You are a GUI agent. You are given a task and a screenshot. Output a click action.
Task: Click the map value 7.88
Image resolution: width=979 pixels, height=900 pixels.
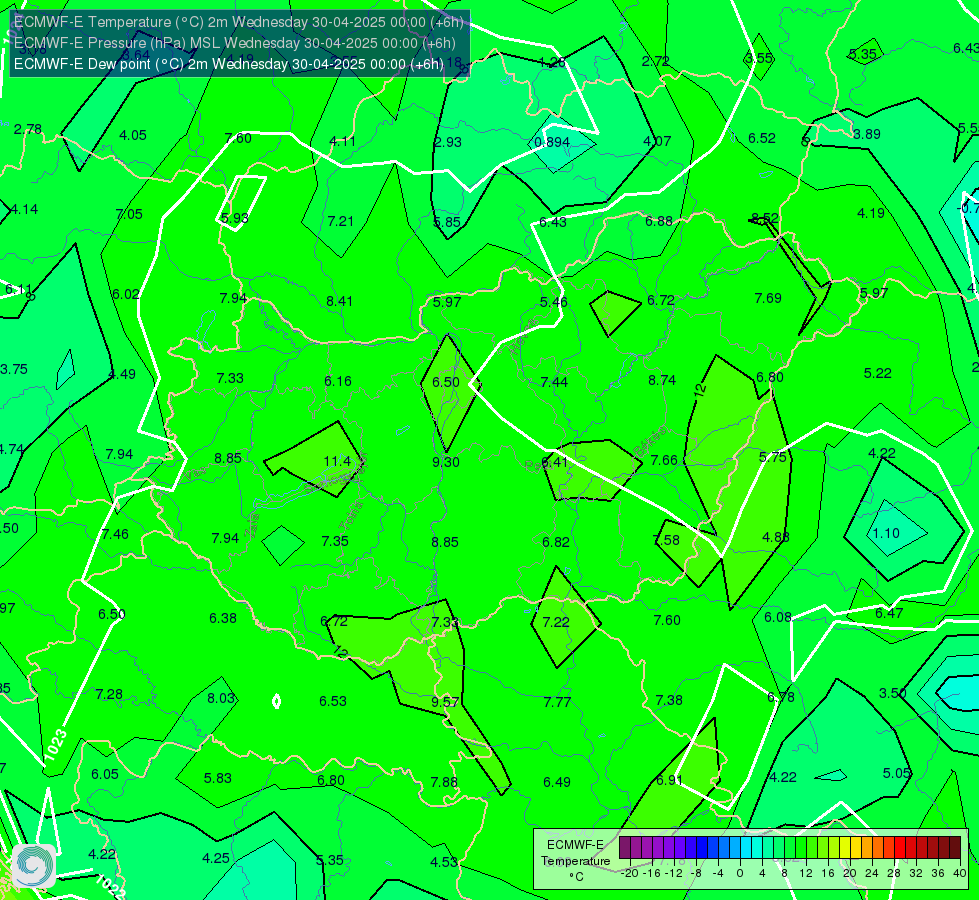(444, 782)
